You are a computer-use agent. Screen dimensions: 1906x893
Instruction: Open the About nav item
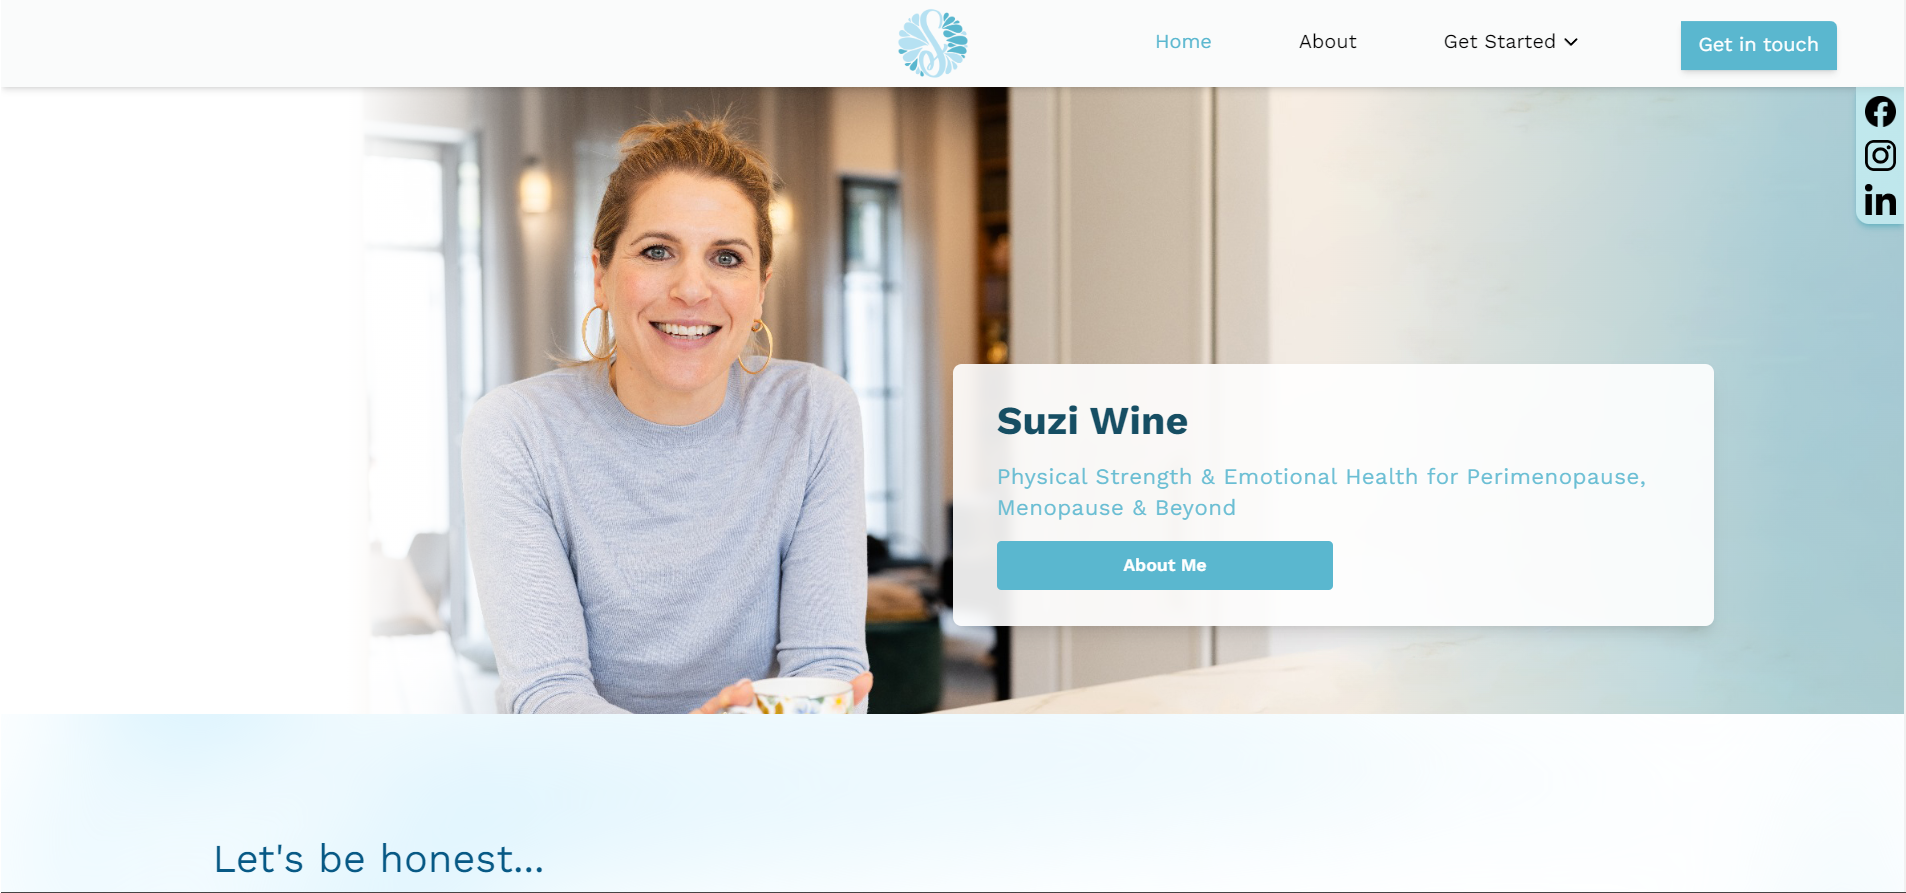click(x=1327, y=42)
